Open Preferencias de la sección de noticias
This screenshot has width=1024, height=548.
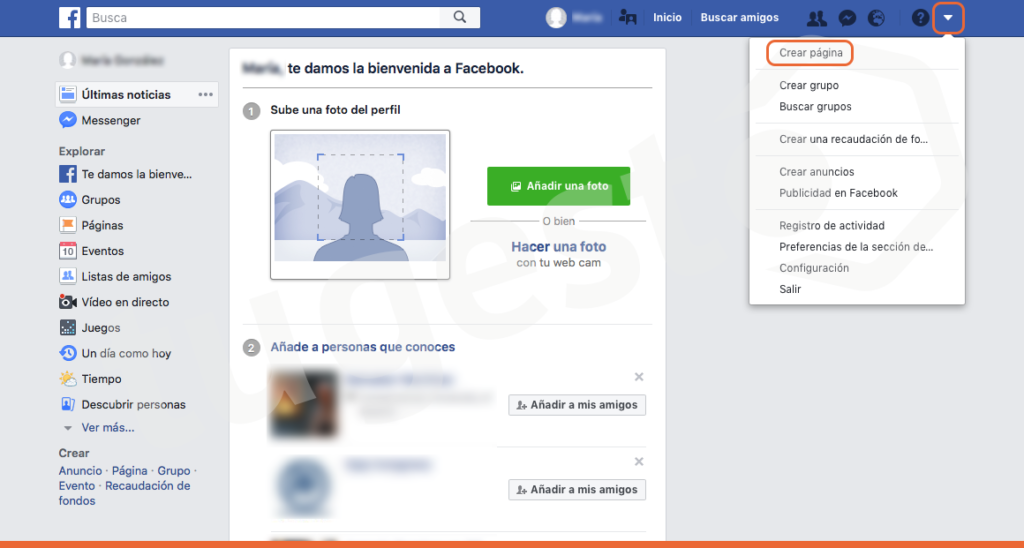tap(856, 247)
